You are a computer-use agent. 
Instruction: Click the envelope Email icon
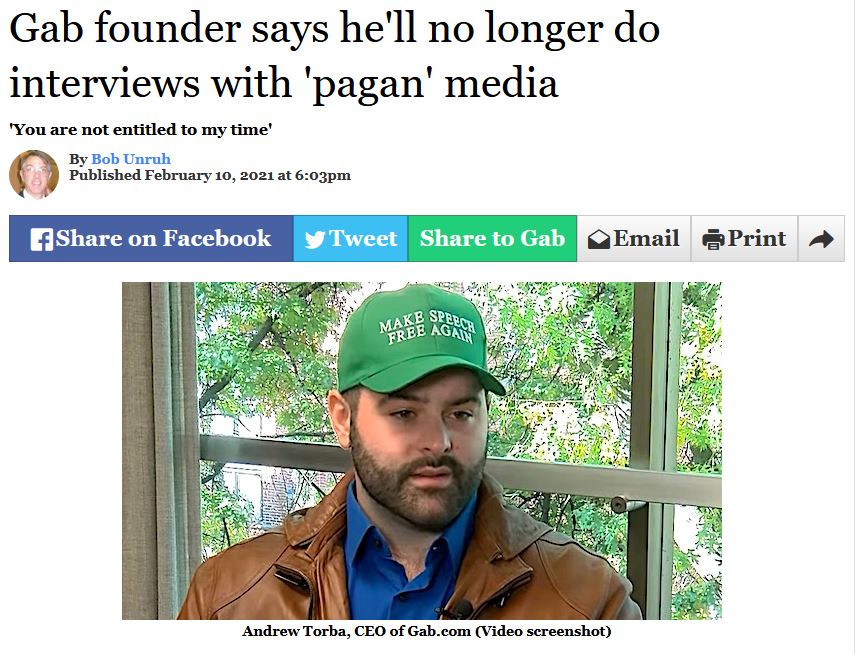tap(599, 239)
